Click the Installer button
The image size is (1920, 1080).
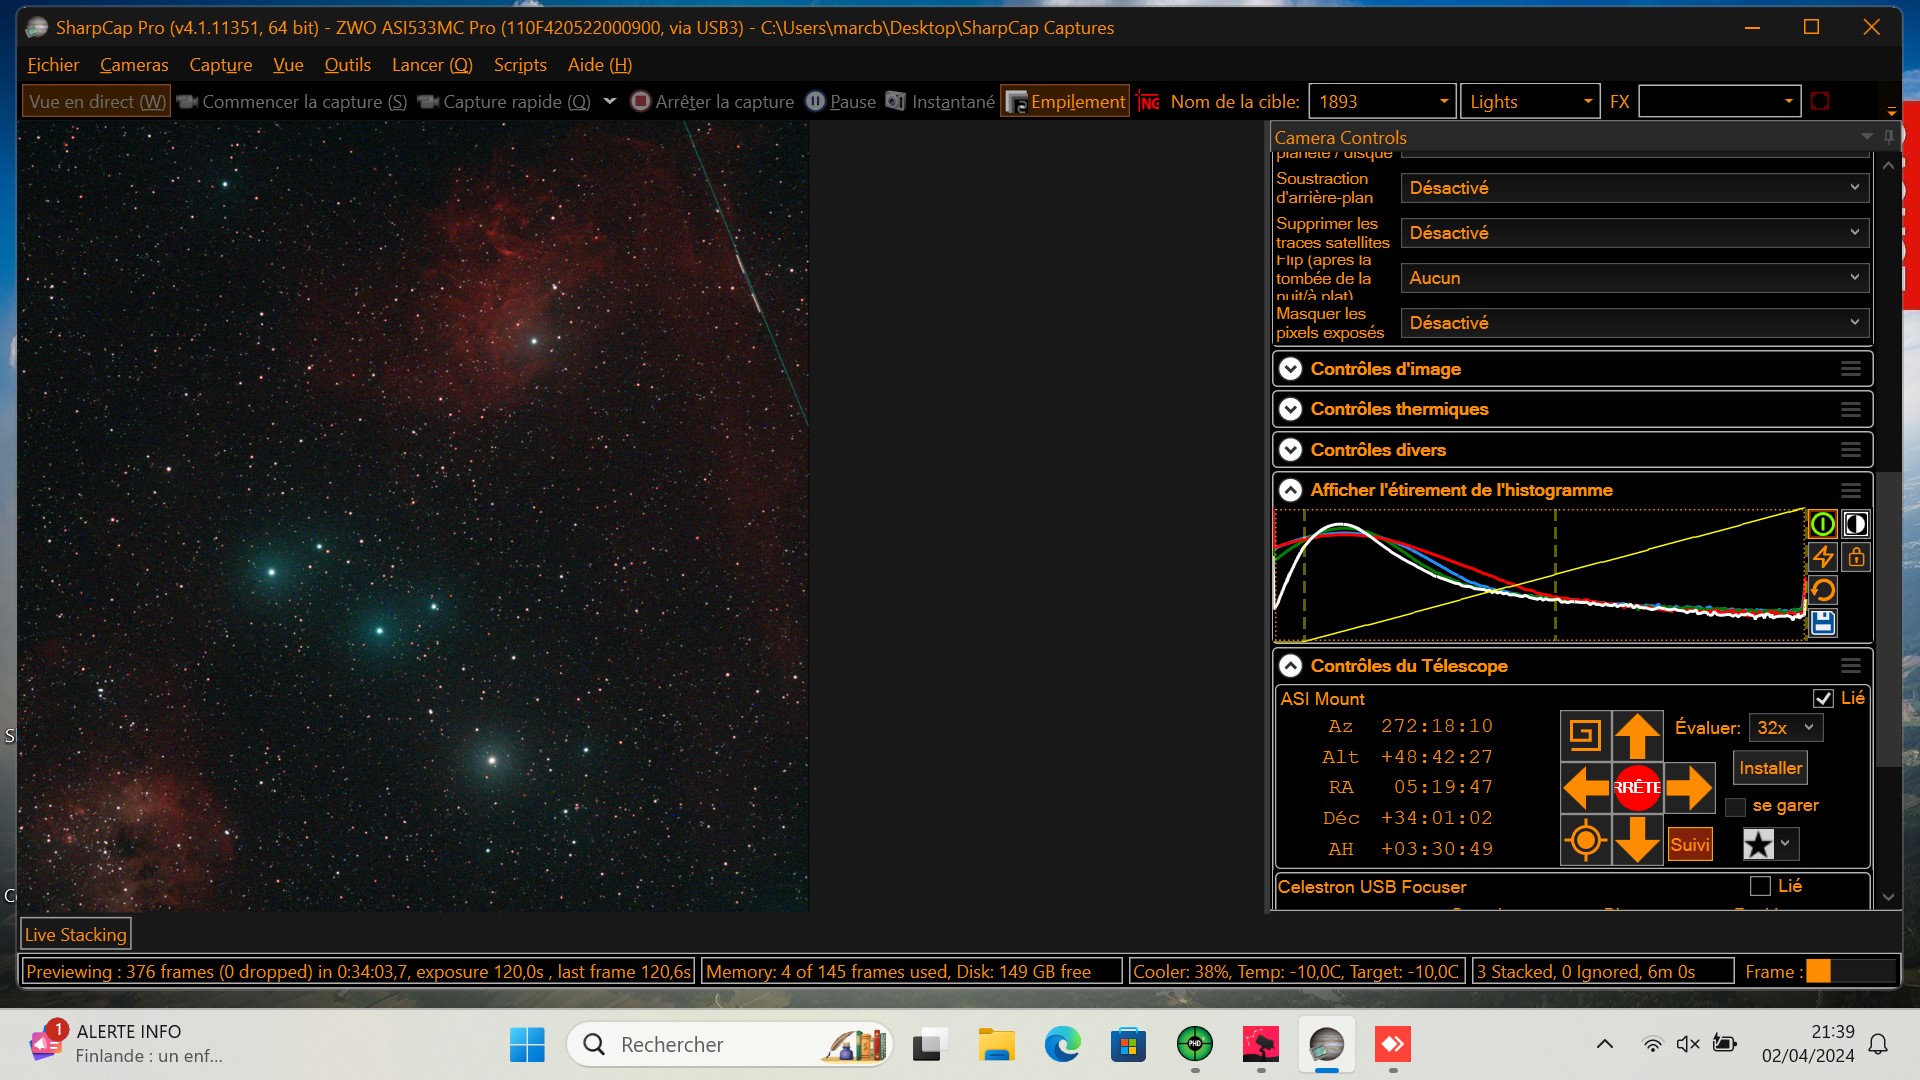pyautogui.click(x=1770, y=768)
